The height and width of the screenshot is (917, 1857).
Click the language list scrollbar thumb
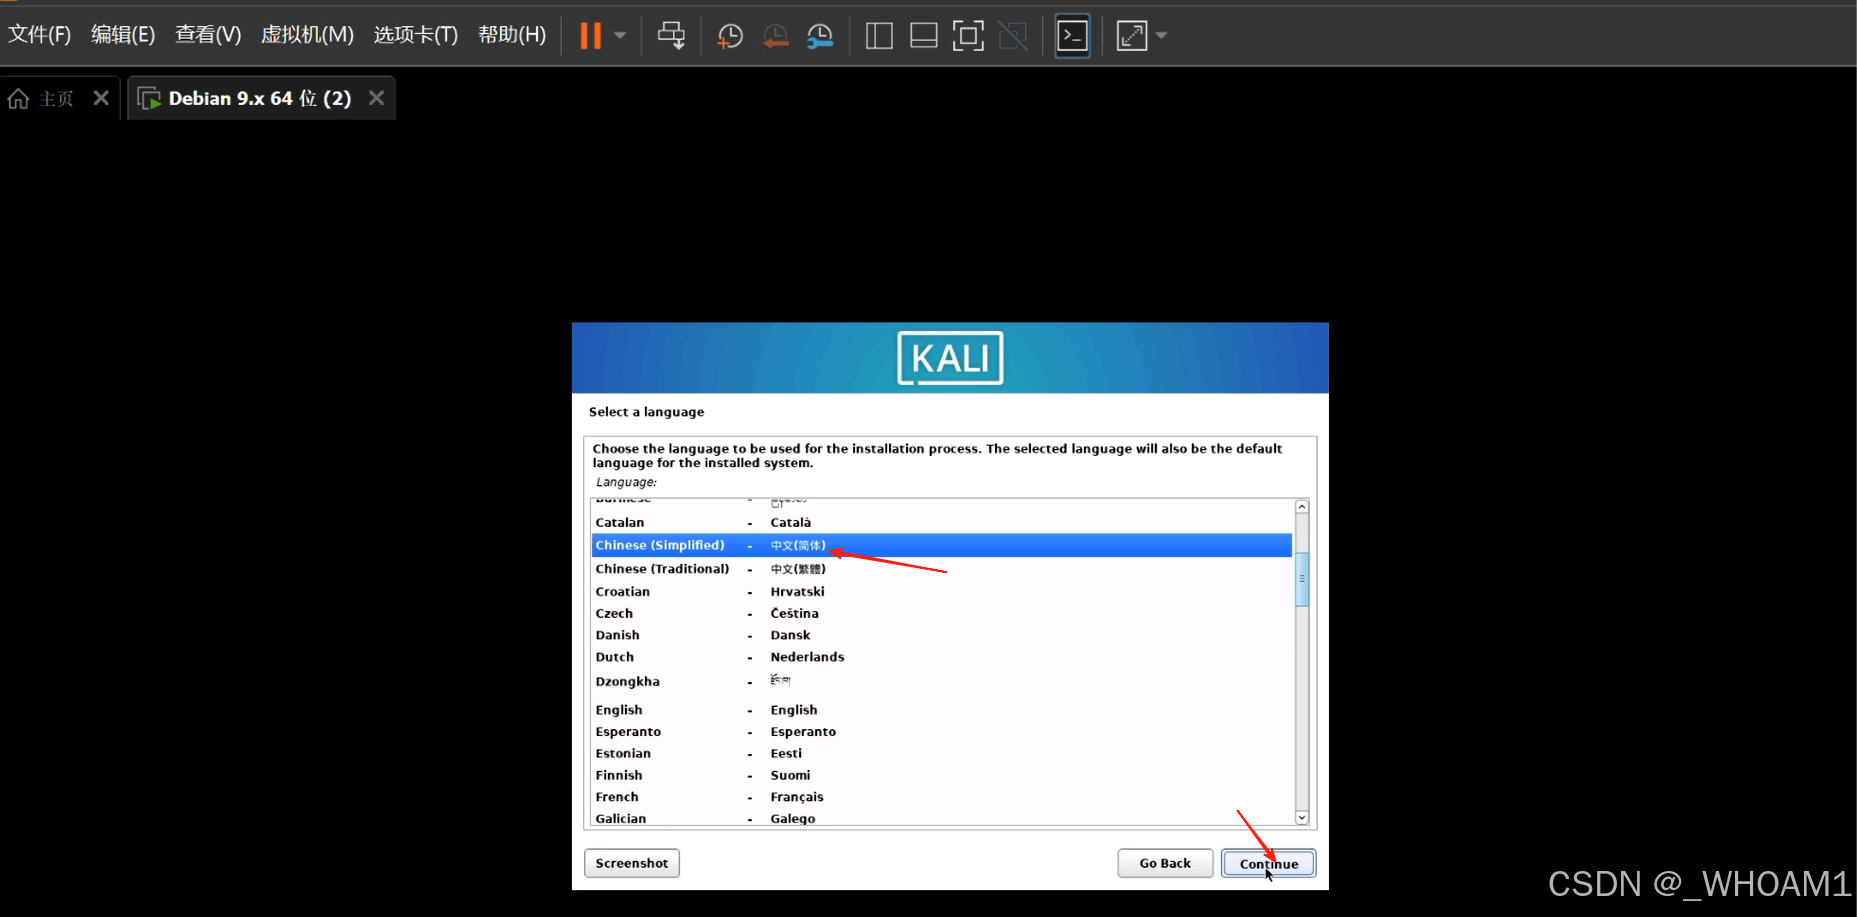pyautogui.click(x=1302, y=578)
